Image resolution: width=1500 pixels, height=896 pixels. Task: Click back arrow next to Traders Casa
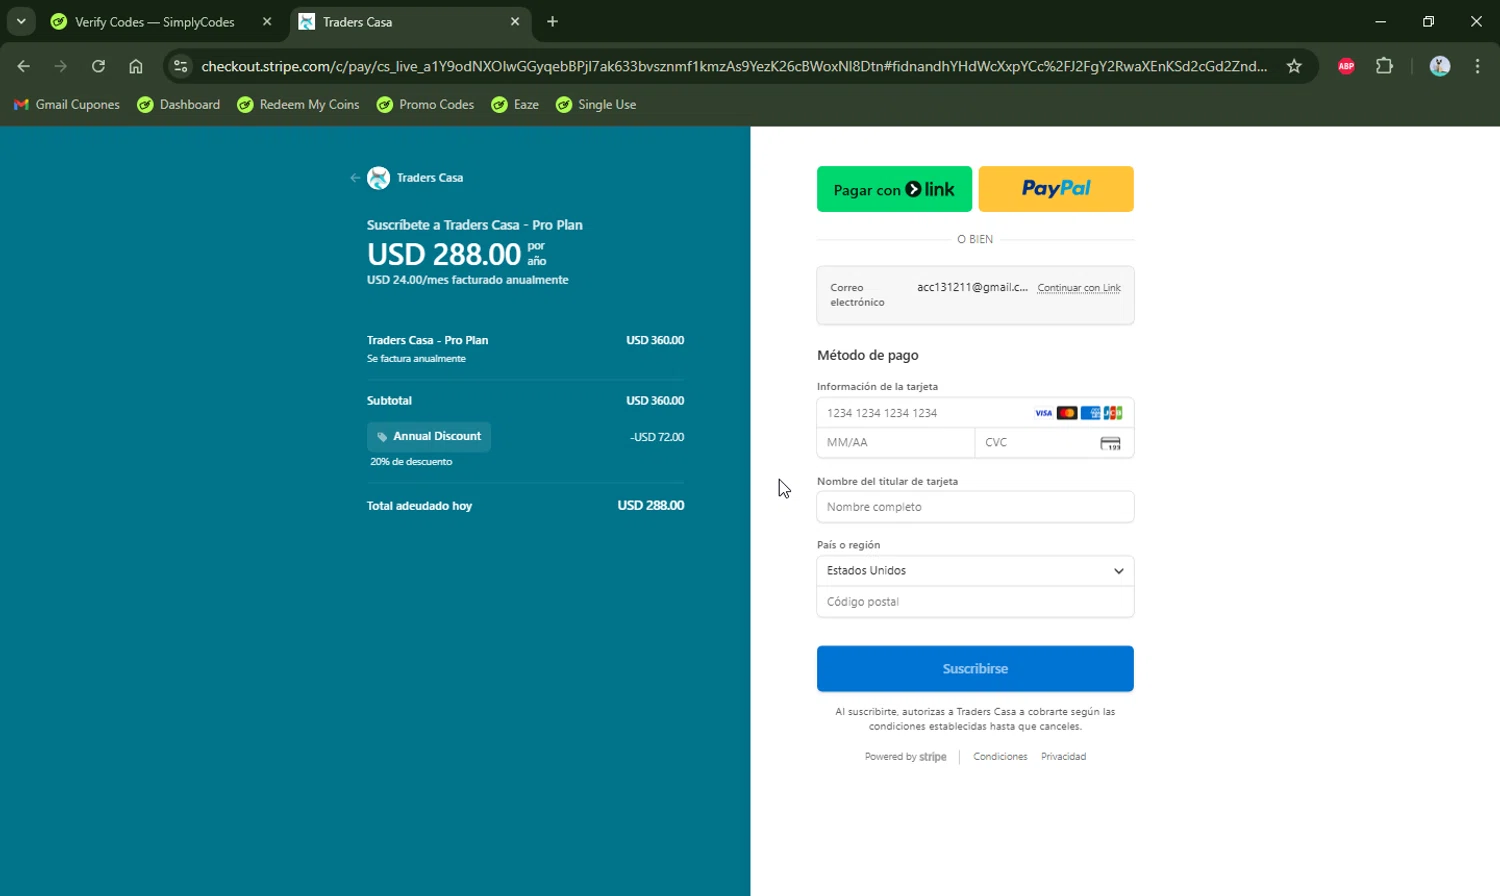point(355,178)
